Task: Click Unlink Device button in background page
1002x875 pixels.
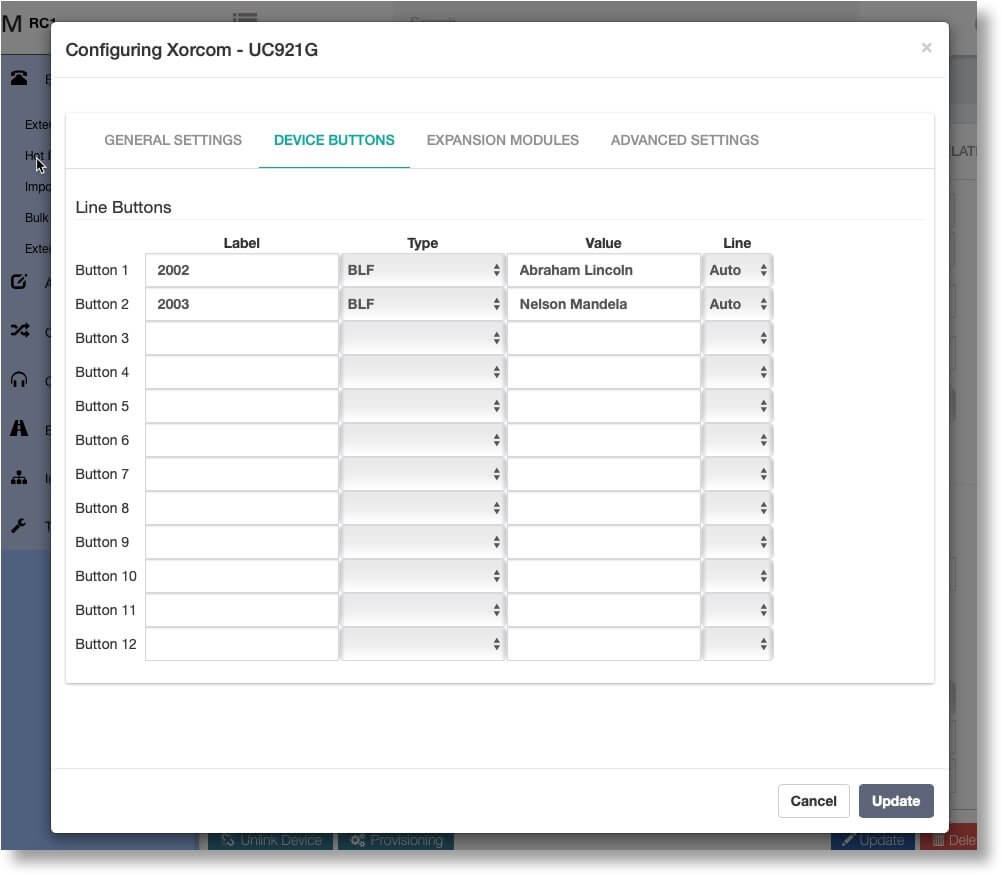Action: click(270, 840)
